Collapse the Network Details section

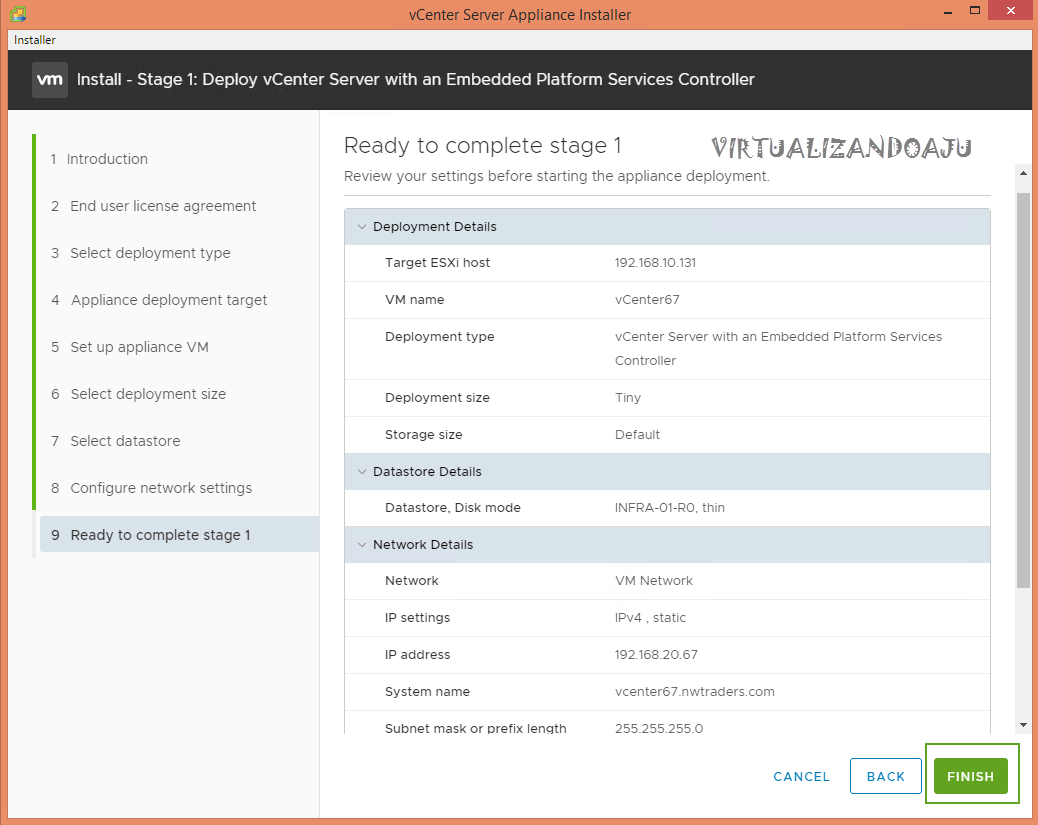[361, 545]
